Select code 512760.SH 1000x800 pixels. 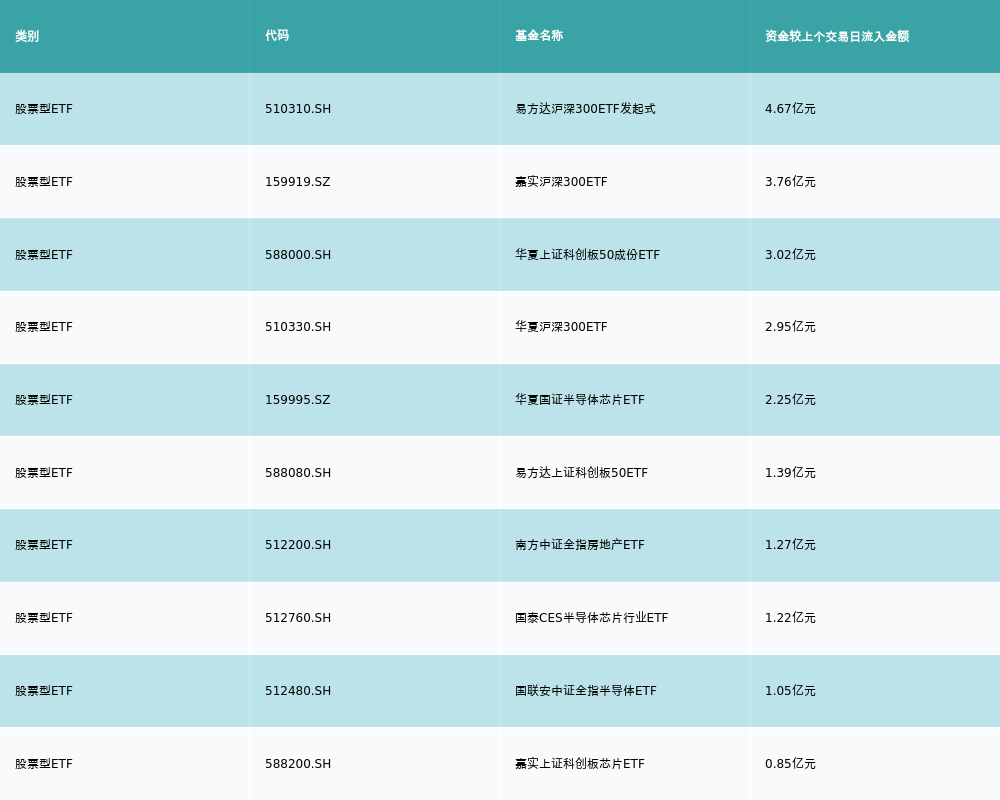pos(298,618)
